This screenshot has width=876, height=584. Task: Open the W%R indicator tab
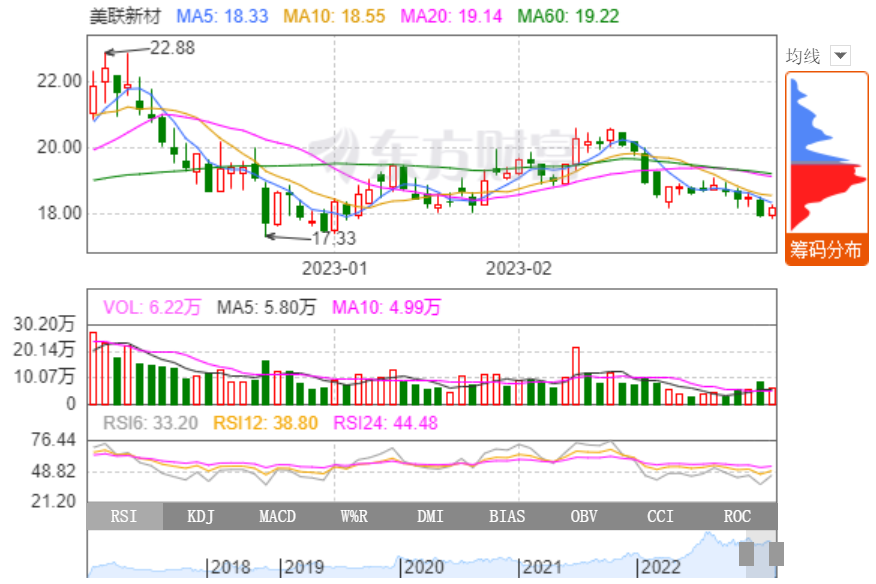coord(354,516)
